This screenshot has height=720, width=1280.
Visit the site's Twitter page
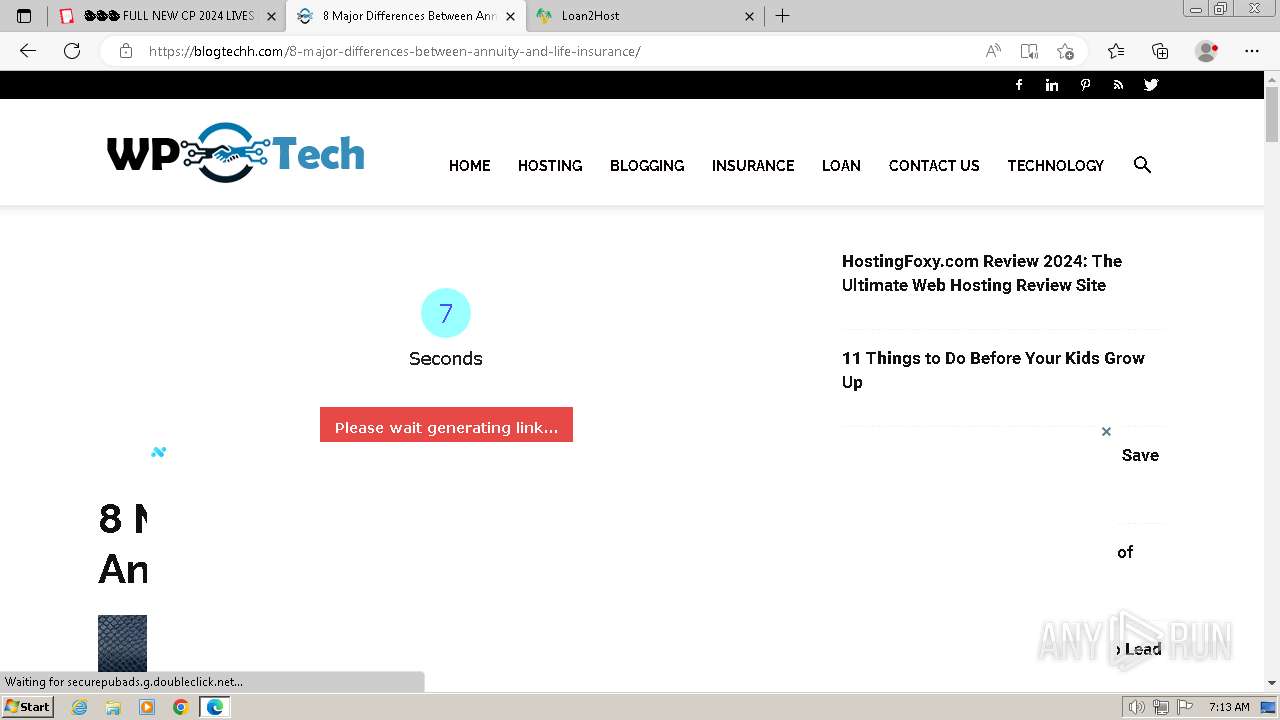[x=1151, y=85]
